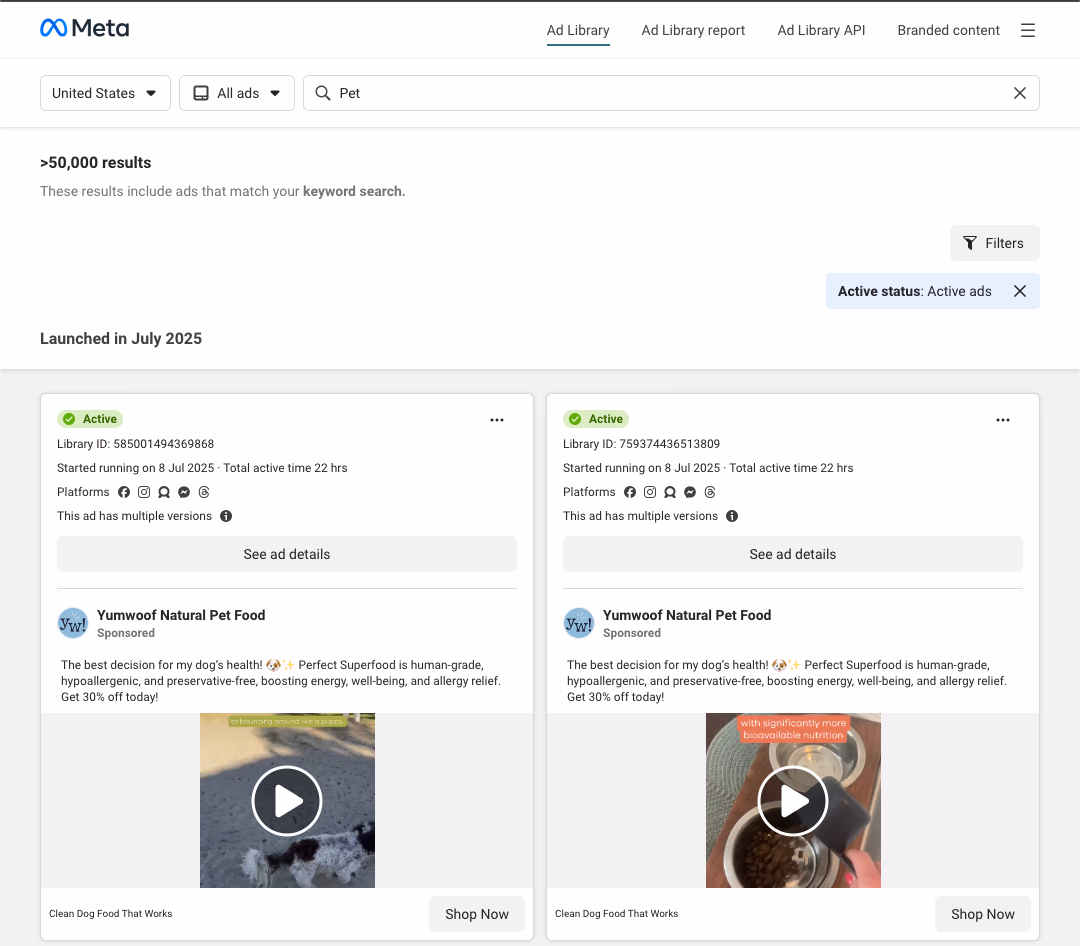Click Instagram platform icon on ad 585001494369868
The width and height of the screenshot is (1080, 946).
(144, 492)
